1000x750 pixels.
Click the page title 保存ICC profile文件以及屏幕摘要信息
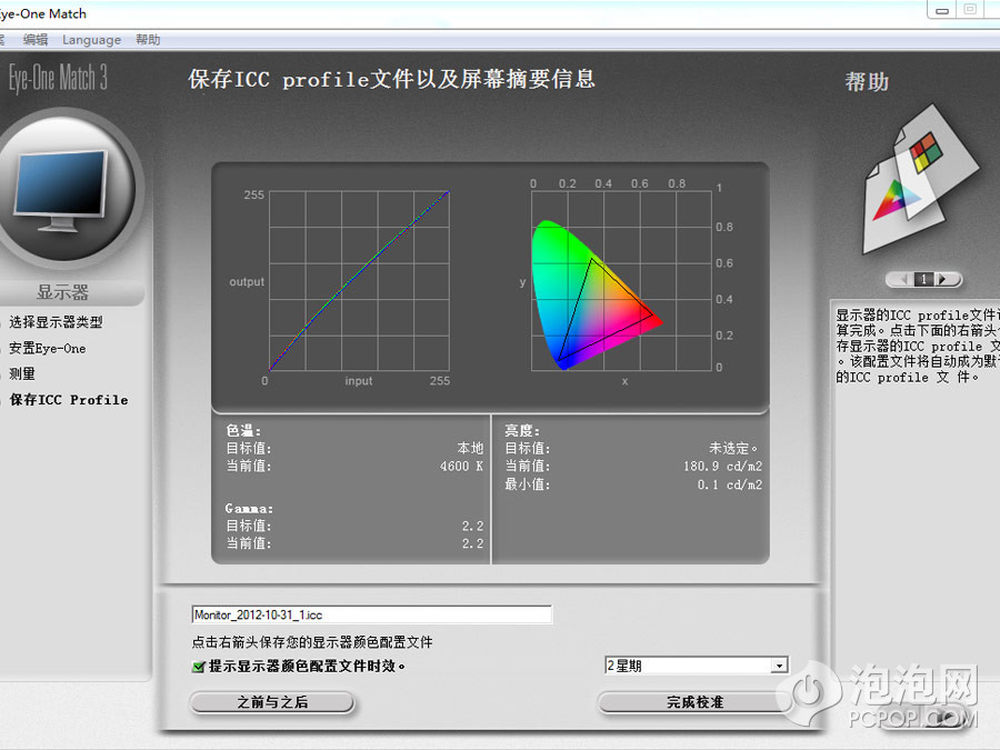point(392,79)
